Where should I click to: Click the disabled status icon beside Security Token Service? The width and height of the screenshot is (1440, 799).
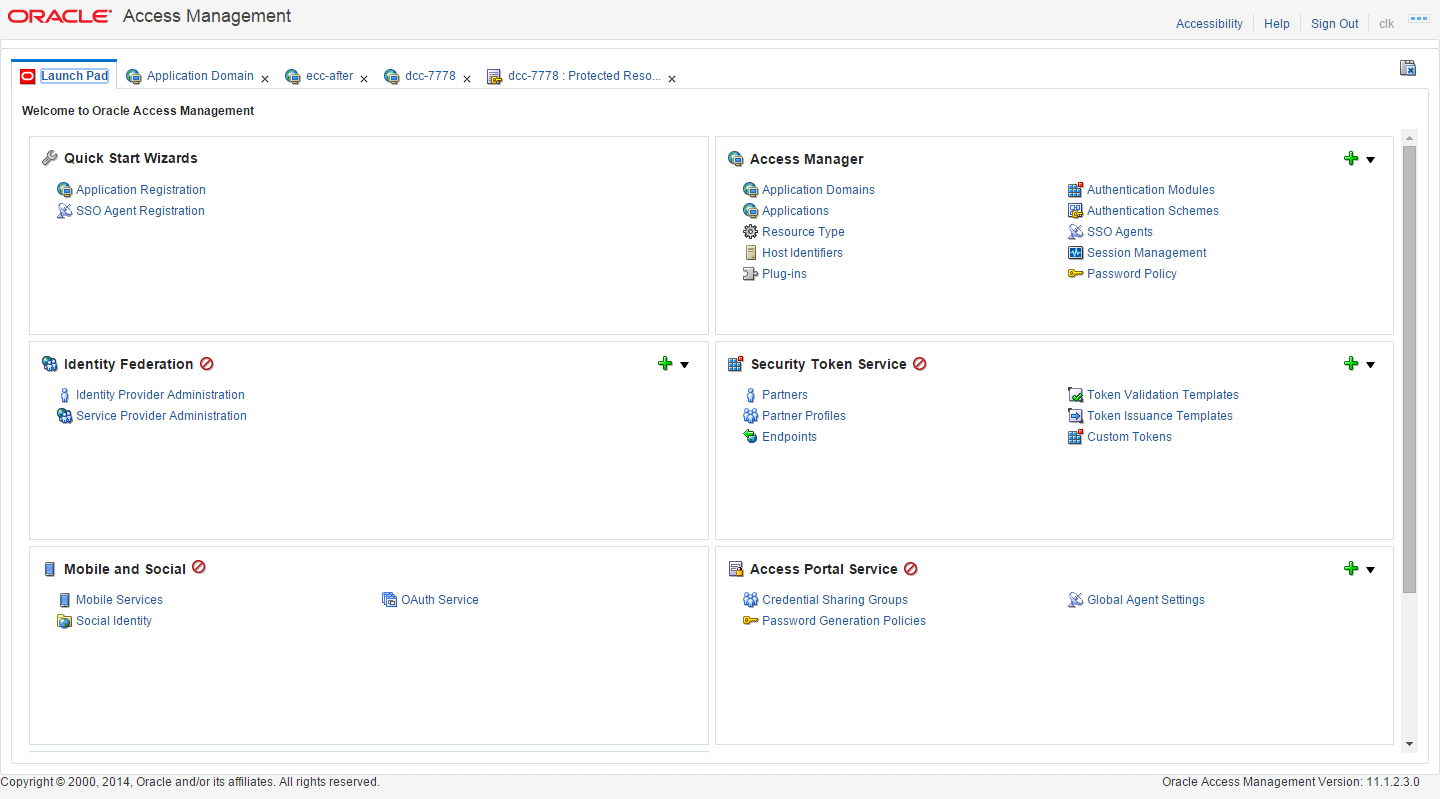[x=920, y=364]
